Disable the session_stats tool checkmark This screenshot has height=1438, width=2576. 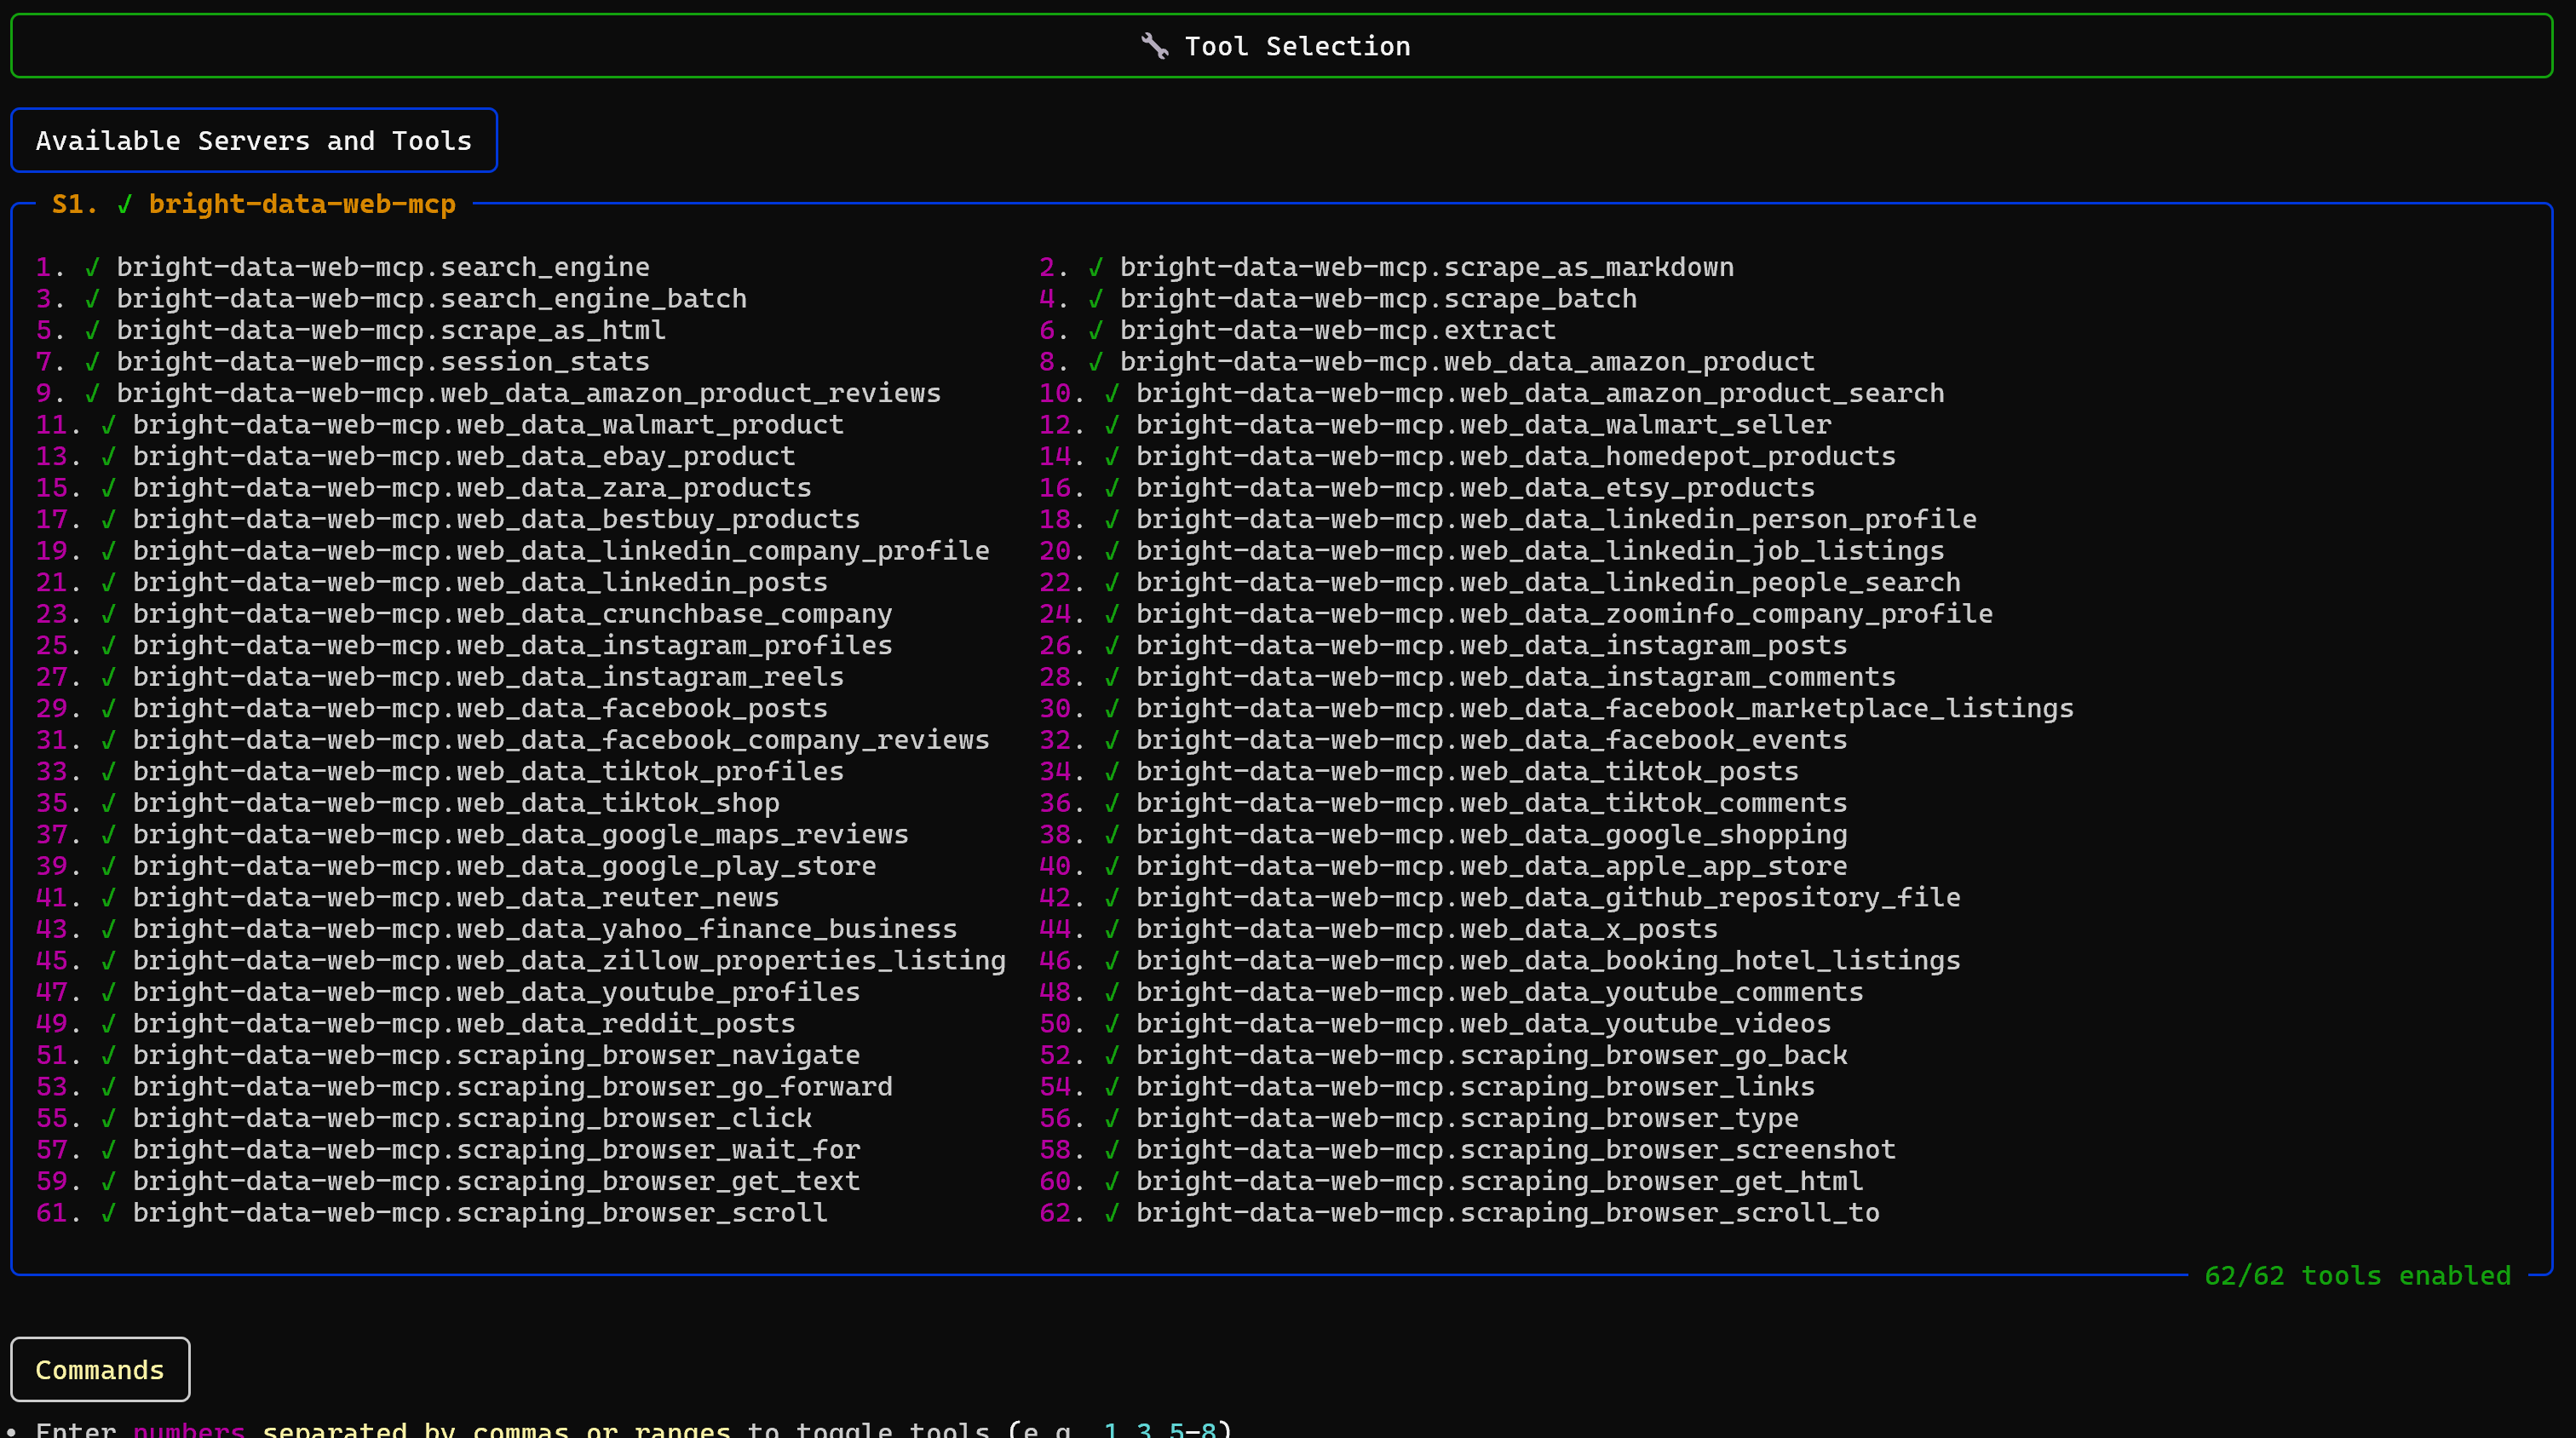coord(91,361)
